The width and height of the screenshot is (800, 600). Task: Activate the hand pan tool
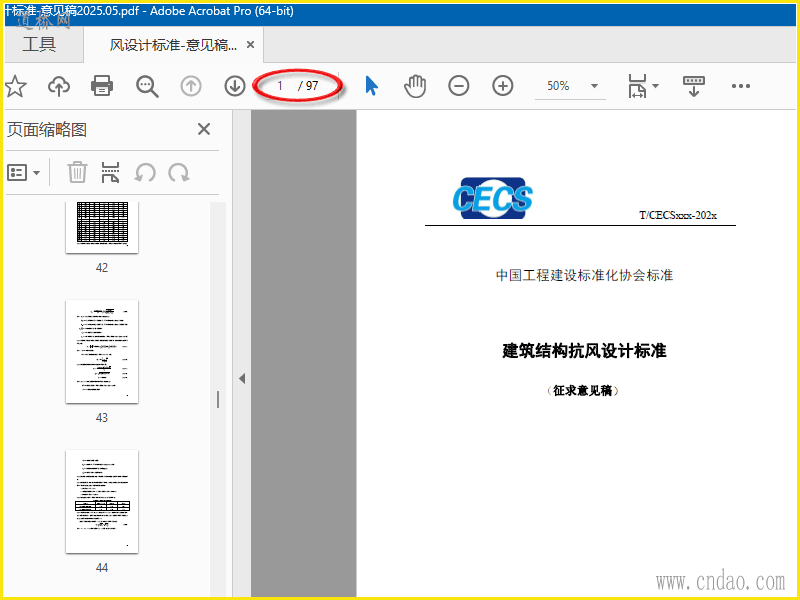[415, 86]
